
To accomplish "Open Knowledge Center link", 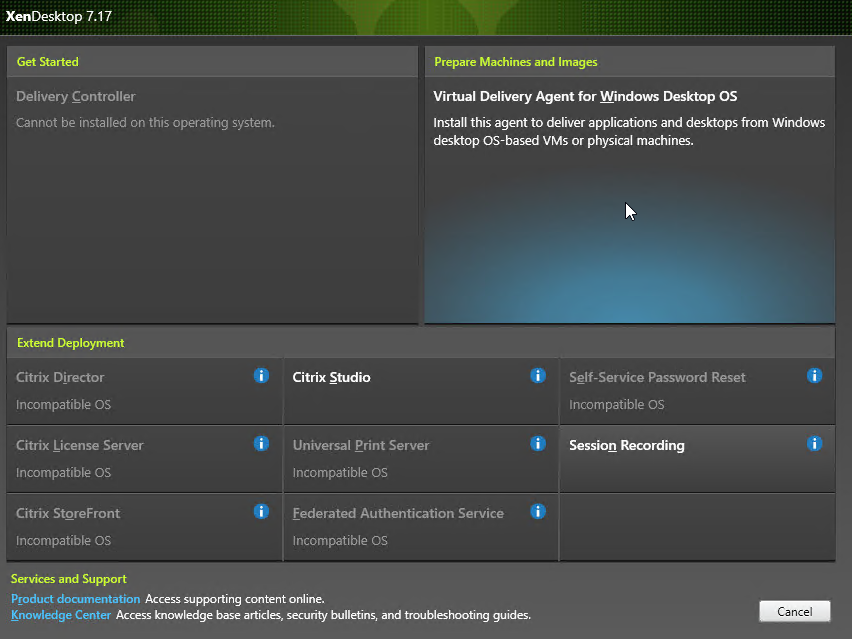I will tap(61, 615).
